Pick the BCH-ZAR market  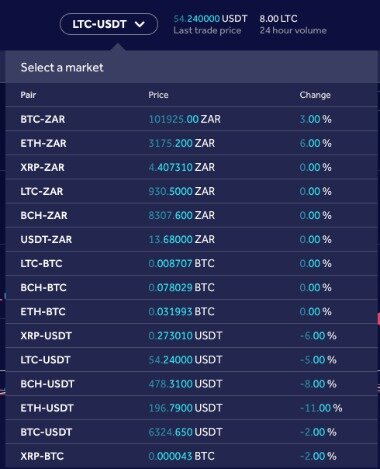[191, 215]
